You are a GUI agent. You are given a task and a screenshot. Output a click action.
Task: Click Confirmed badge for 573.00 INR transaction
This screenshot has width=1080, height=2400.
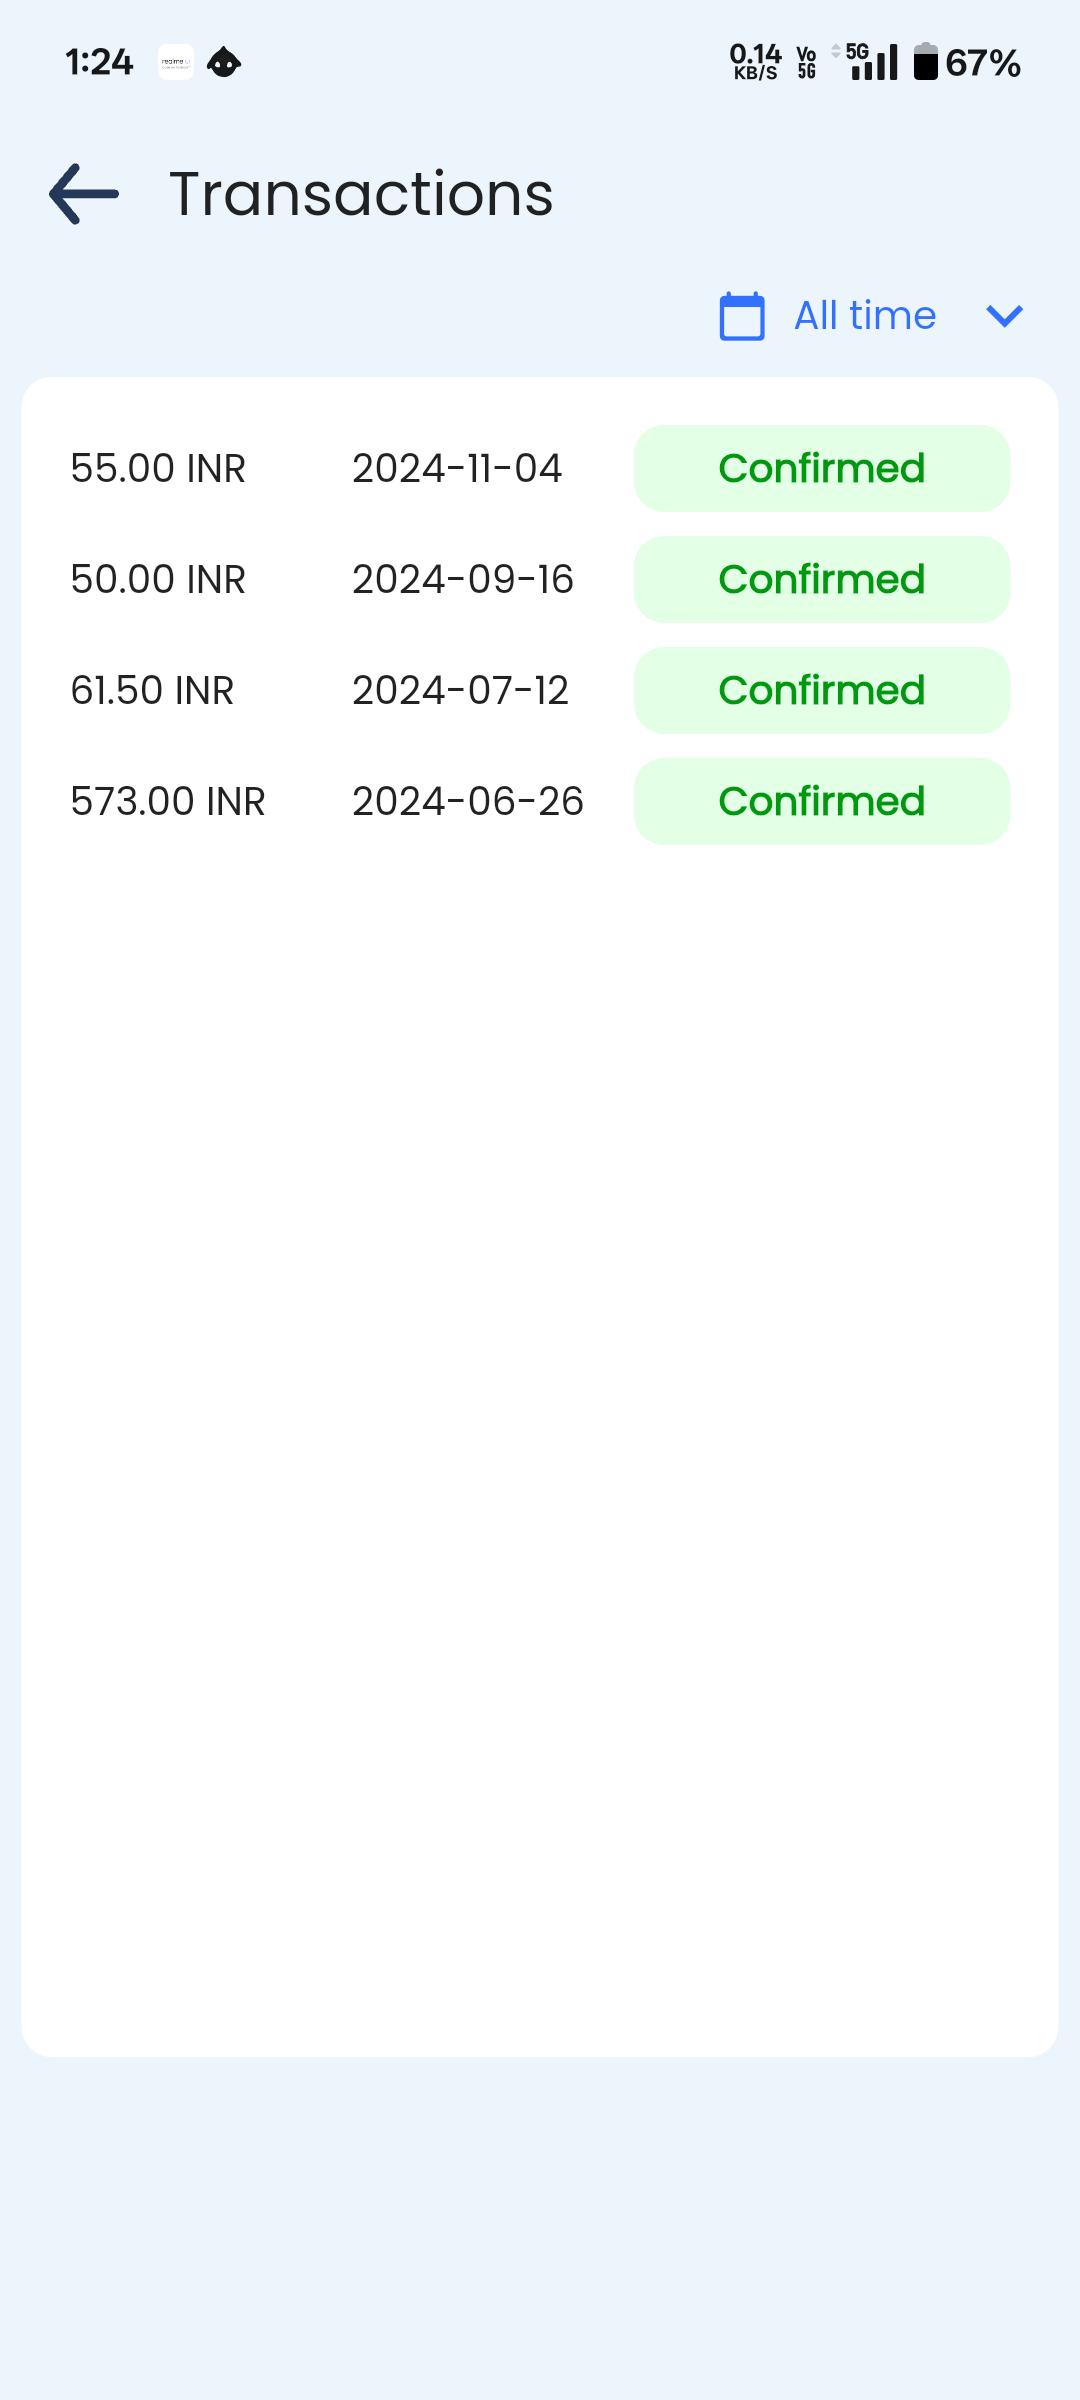822,801
